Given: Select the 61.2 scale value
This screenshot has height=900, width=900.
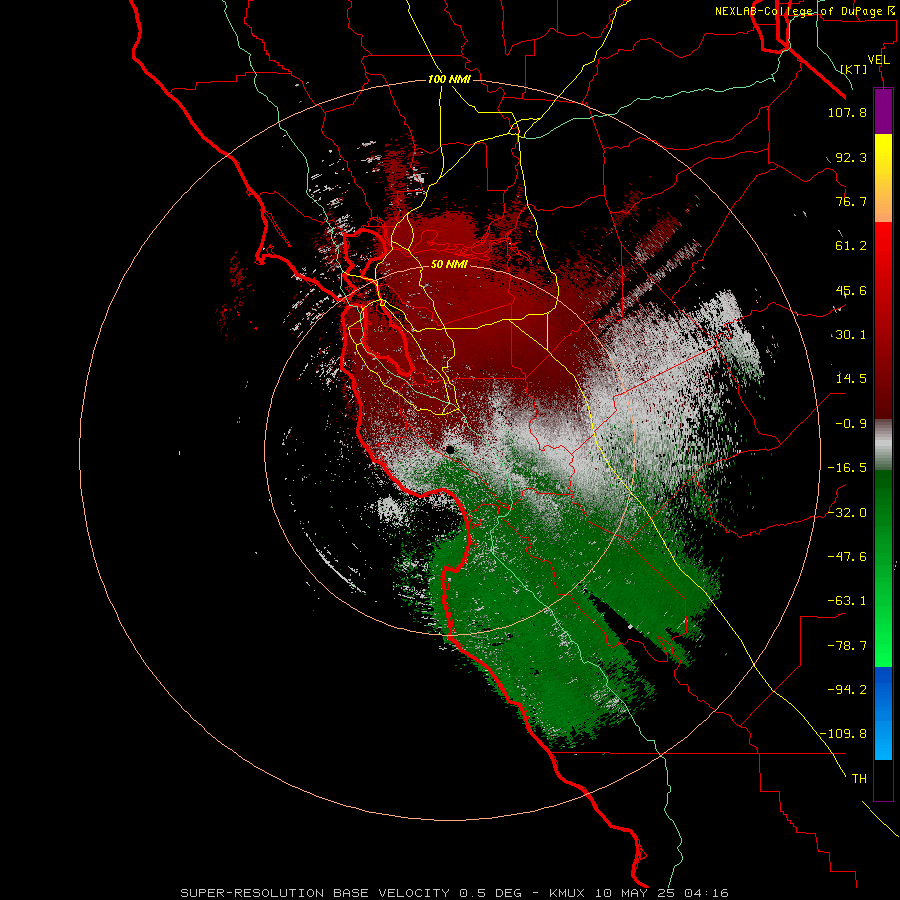Looking at the screenshot, I should (x=851, y=246).
